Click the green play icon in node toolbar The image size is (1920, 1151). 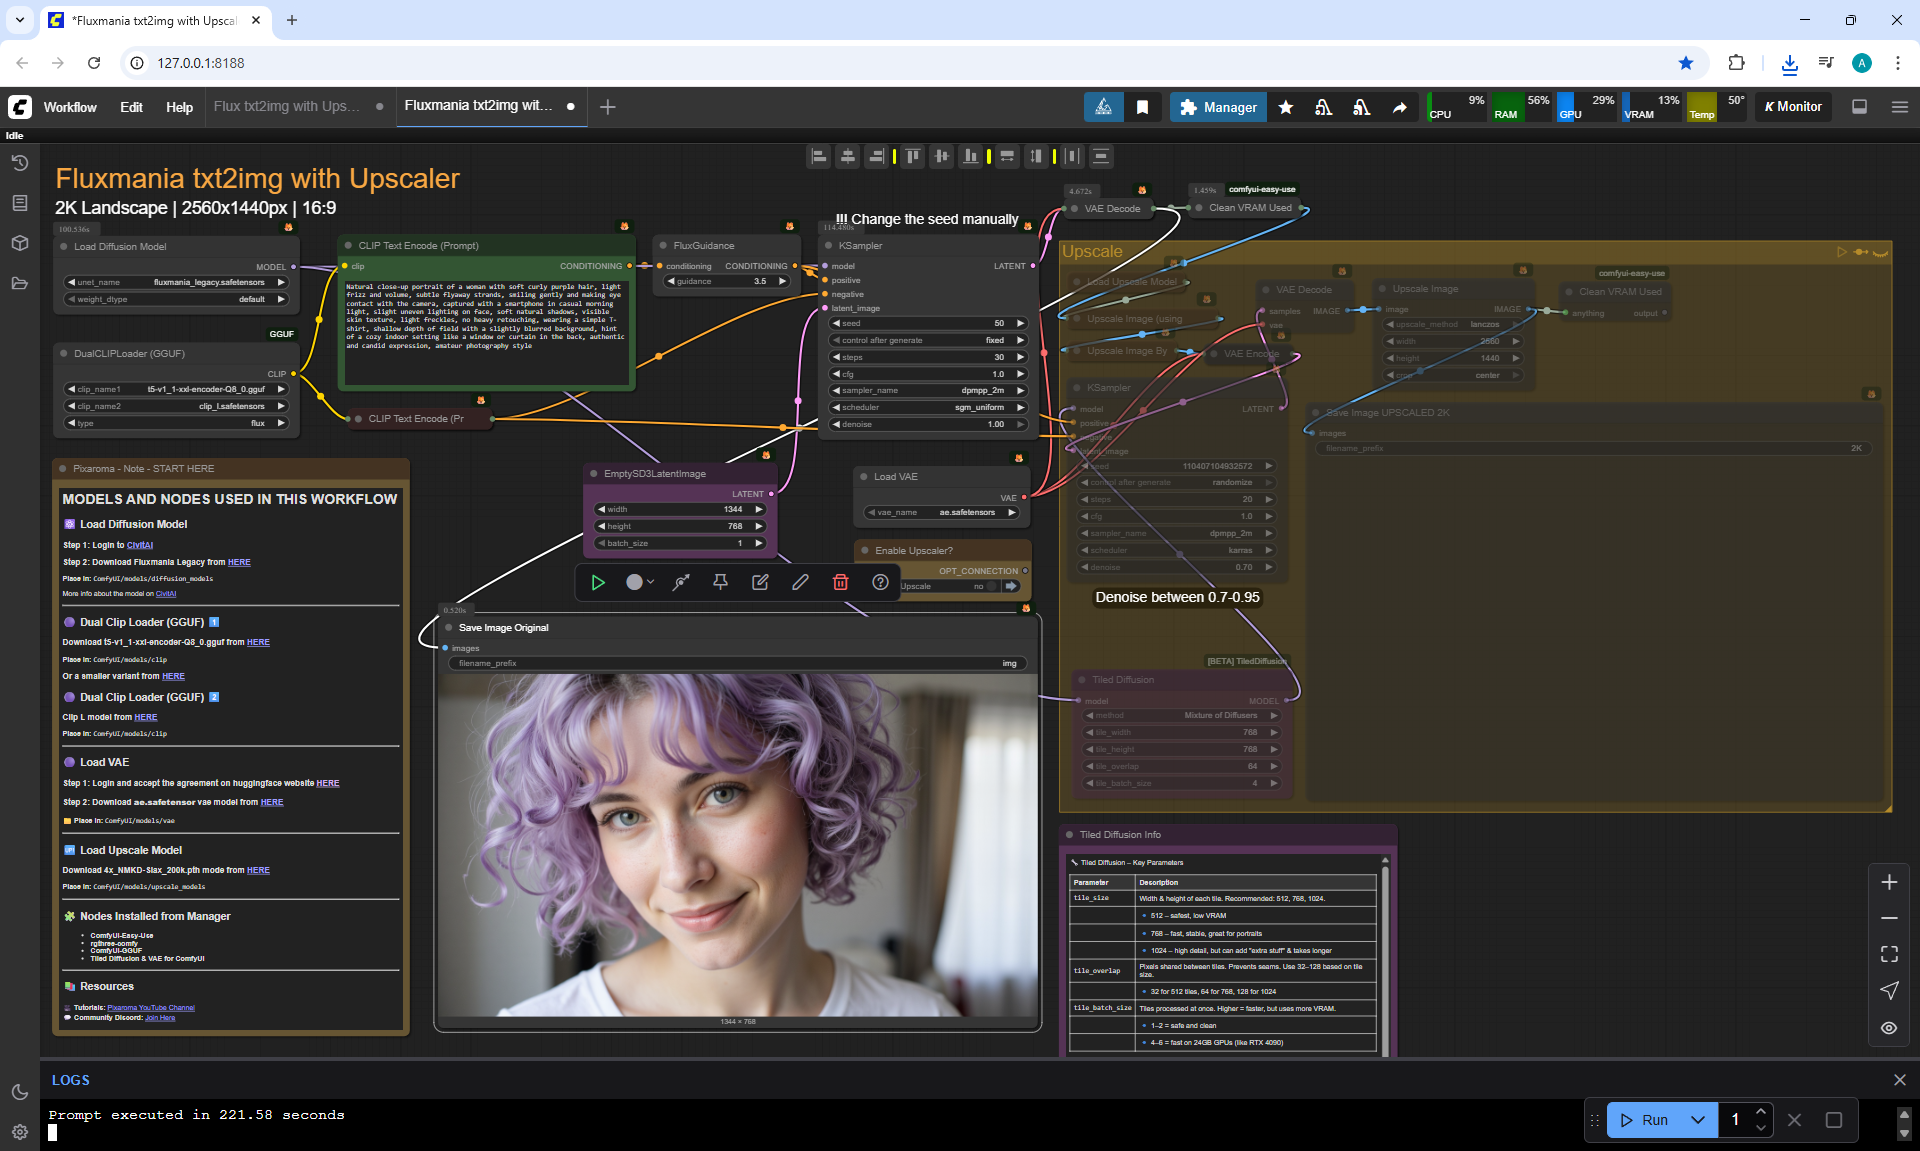(x=598, y=582)
